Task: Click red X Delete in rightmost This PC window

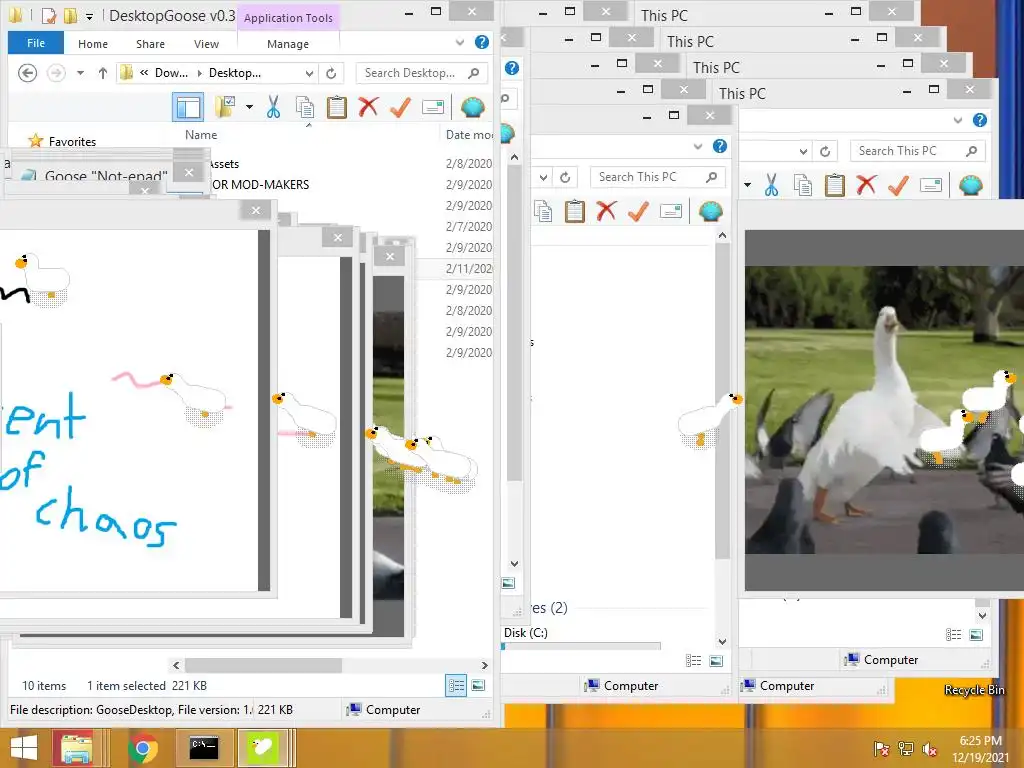Action: point(867,185)
